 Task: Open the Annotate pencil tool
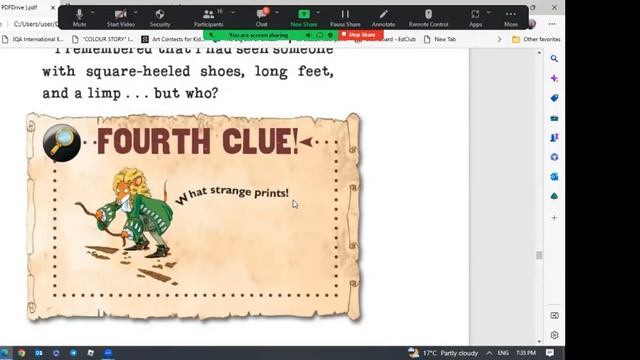383,18
